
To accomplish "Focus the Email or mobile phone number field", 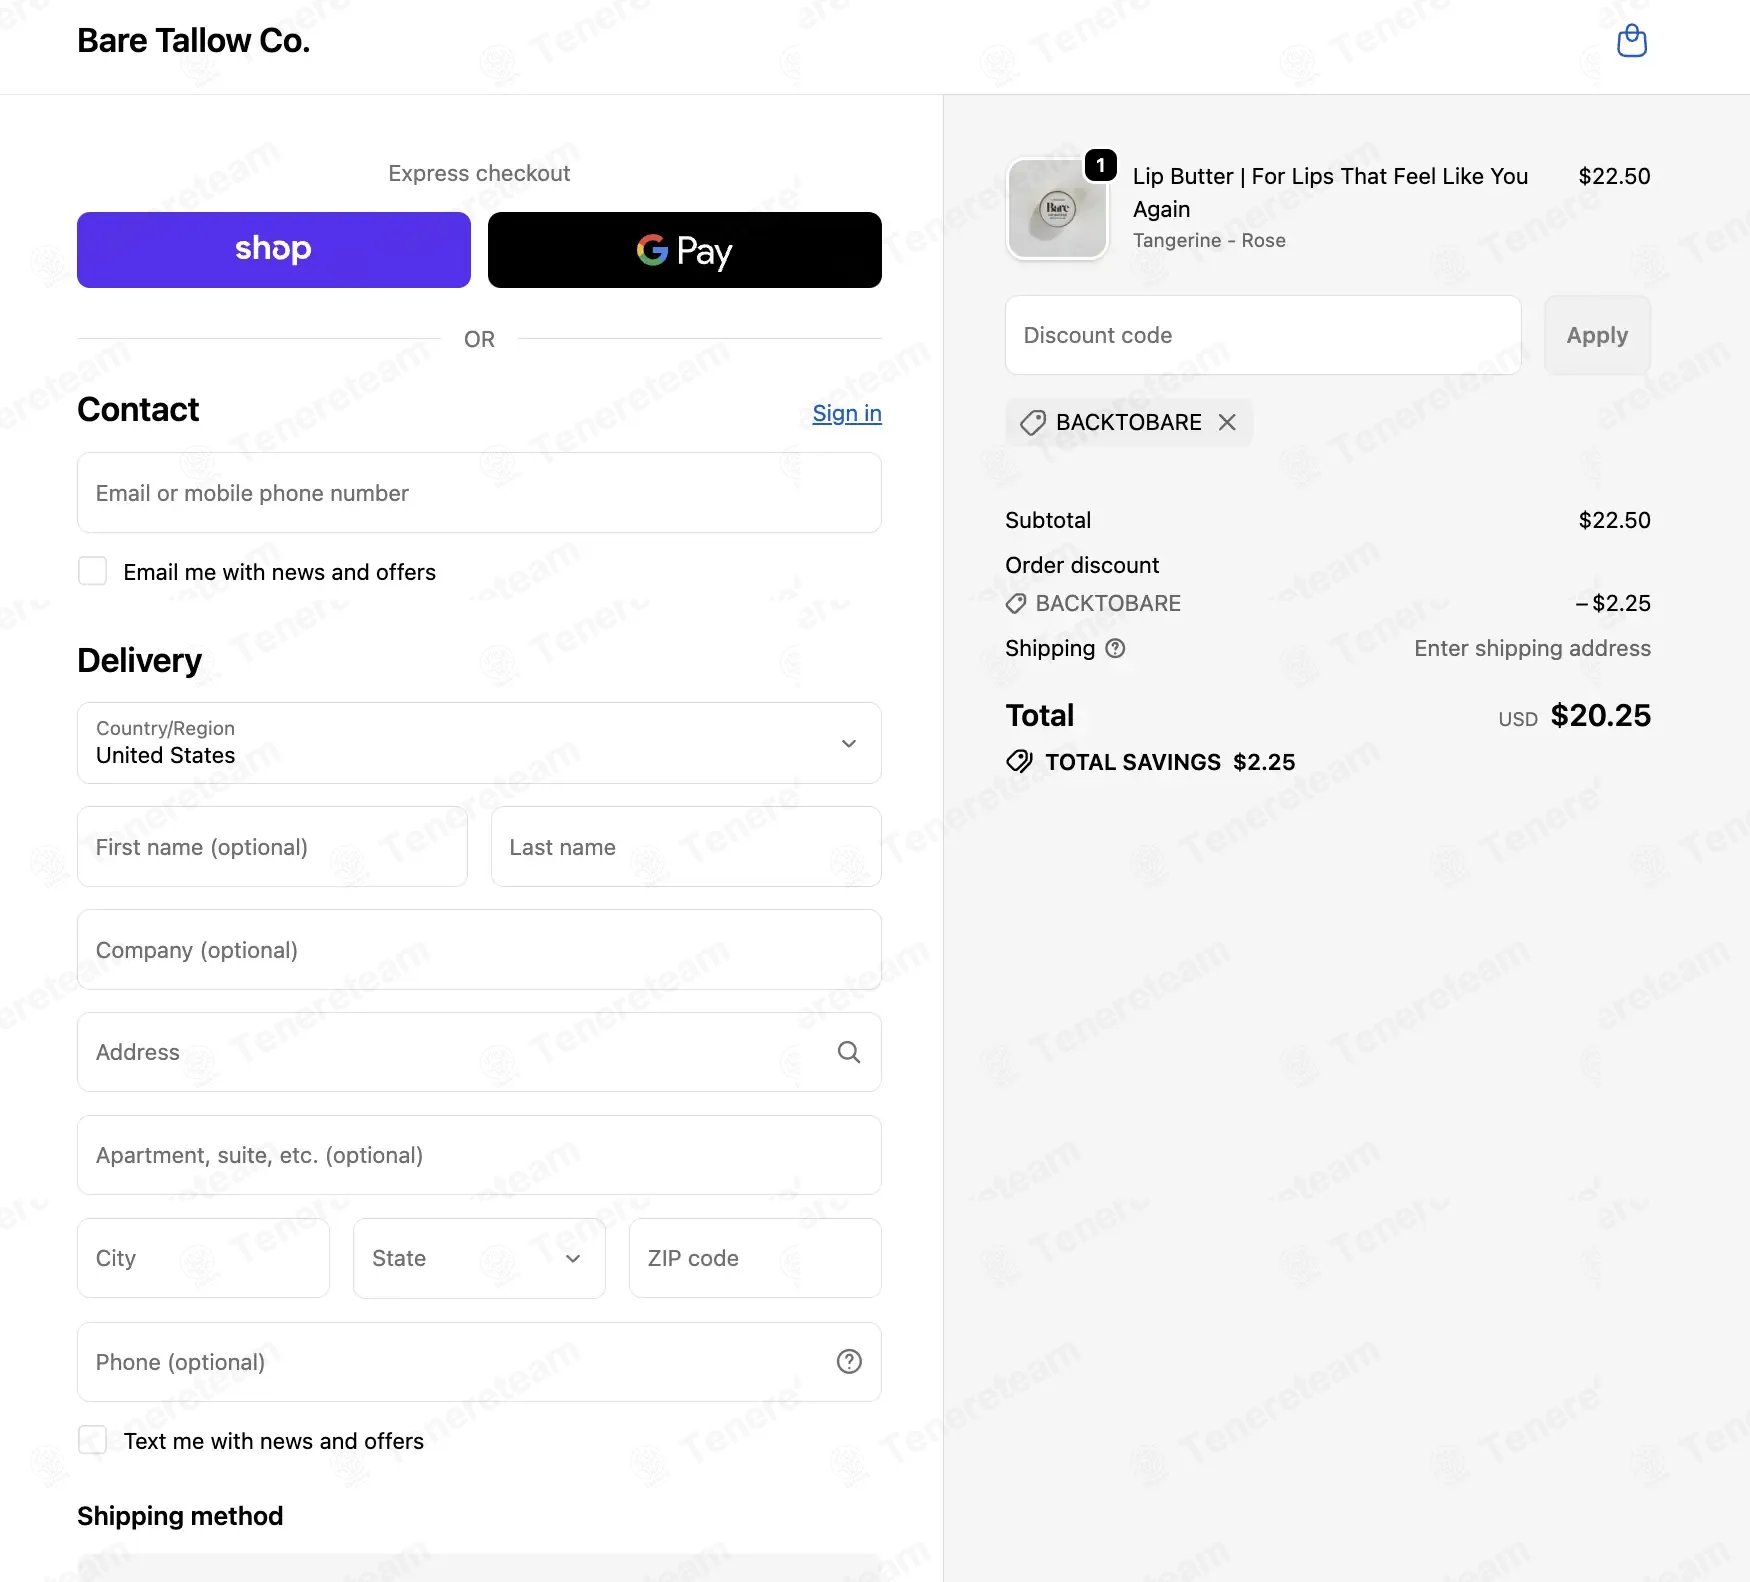I will [479, 493].
